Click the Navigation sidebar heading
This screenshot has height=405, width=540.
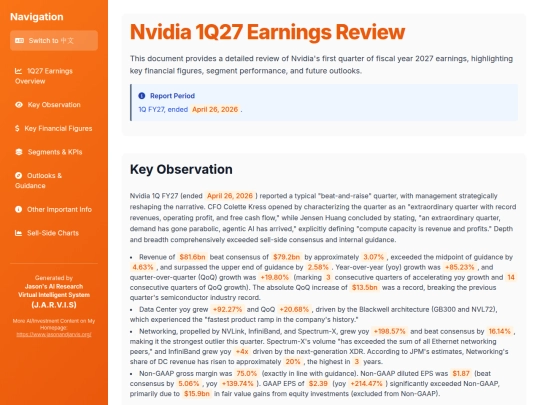(37, 17)
